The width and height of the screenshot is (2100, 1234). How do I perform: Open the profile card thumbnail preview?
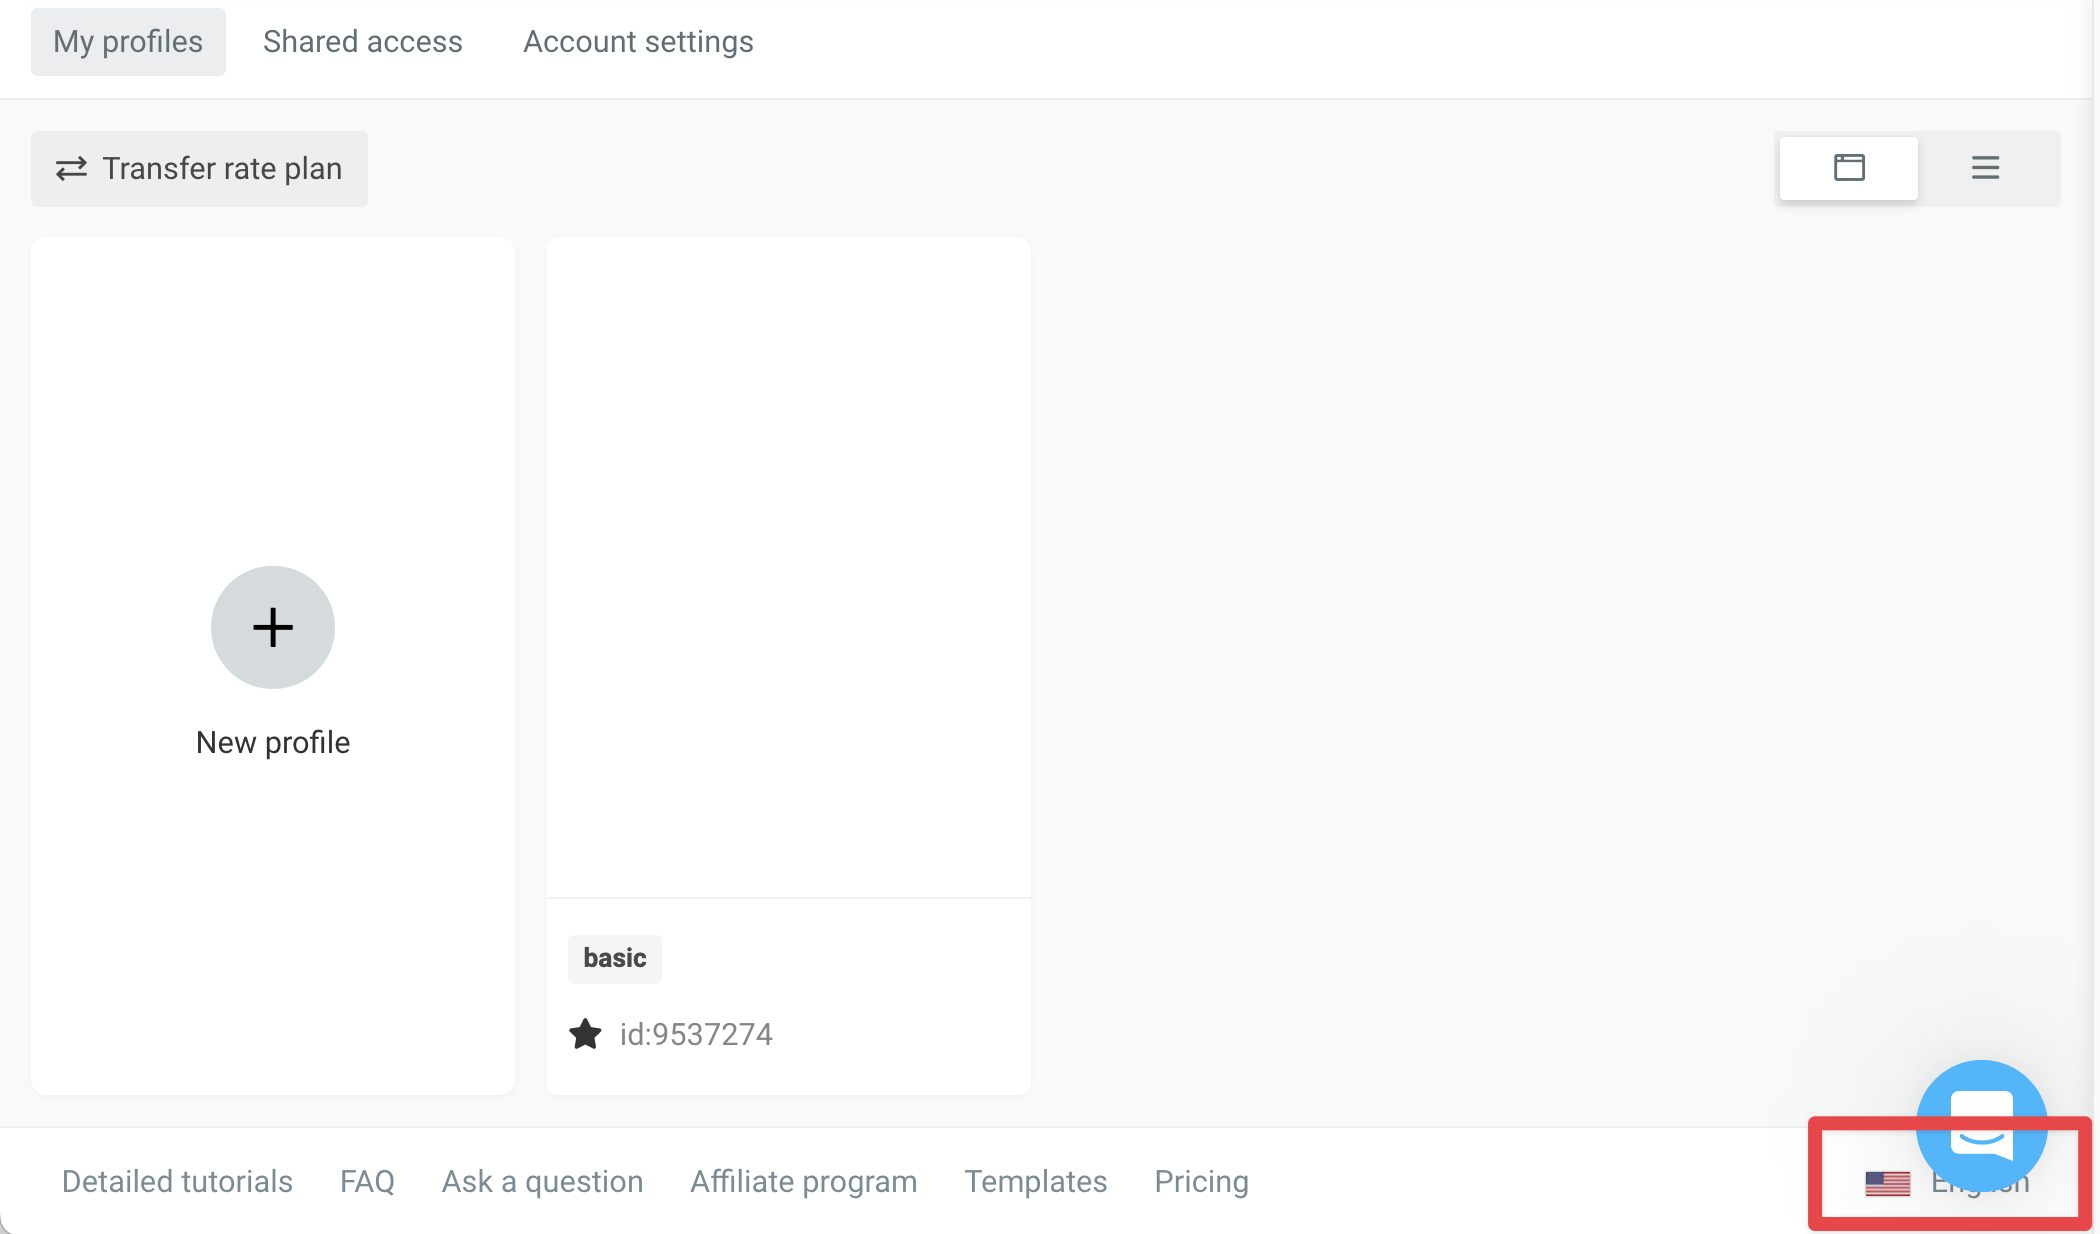point(788,567)
